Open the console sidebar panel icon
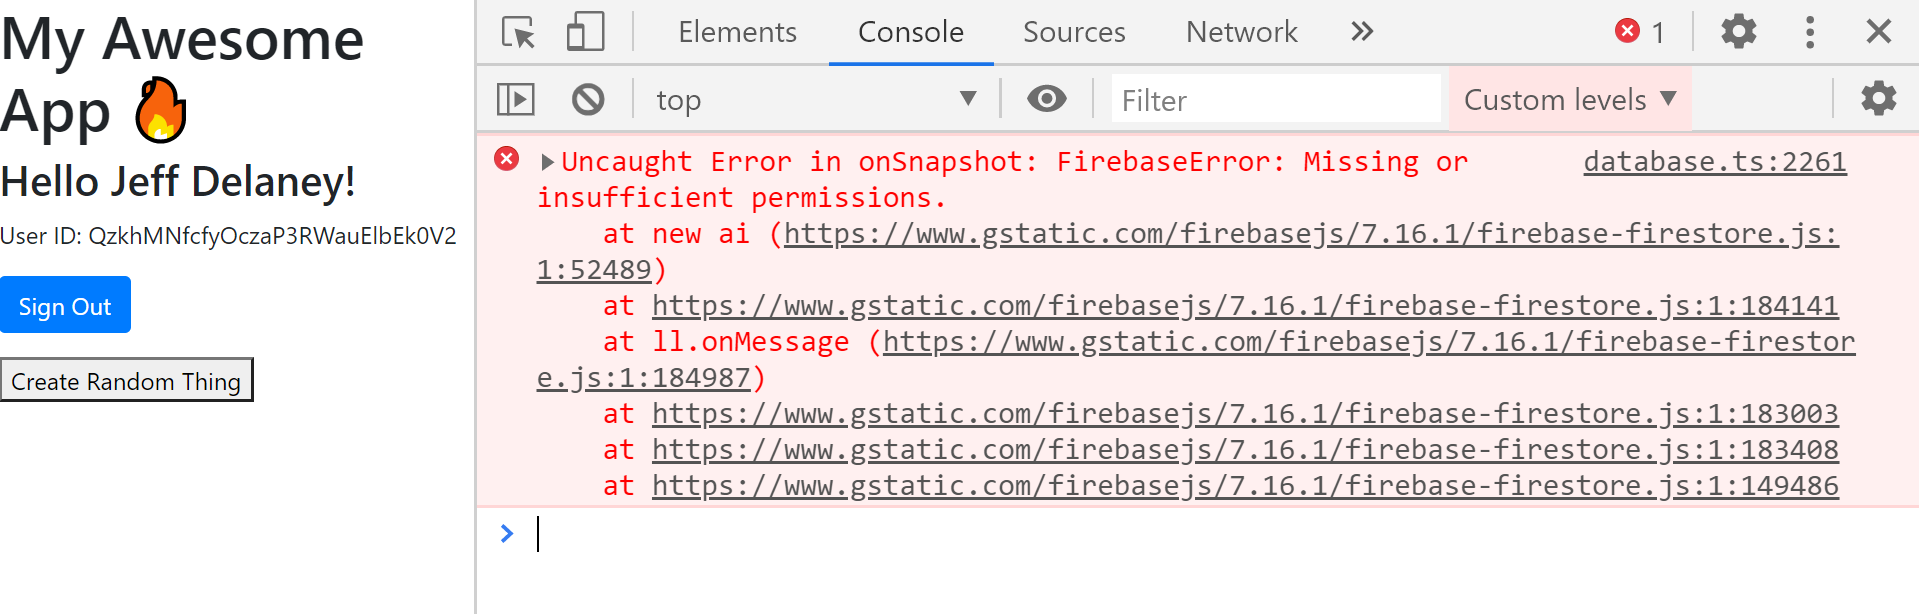Viewport: 1919px width, 614px height. tap(516, 99)
